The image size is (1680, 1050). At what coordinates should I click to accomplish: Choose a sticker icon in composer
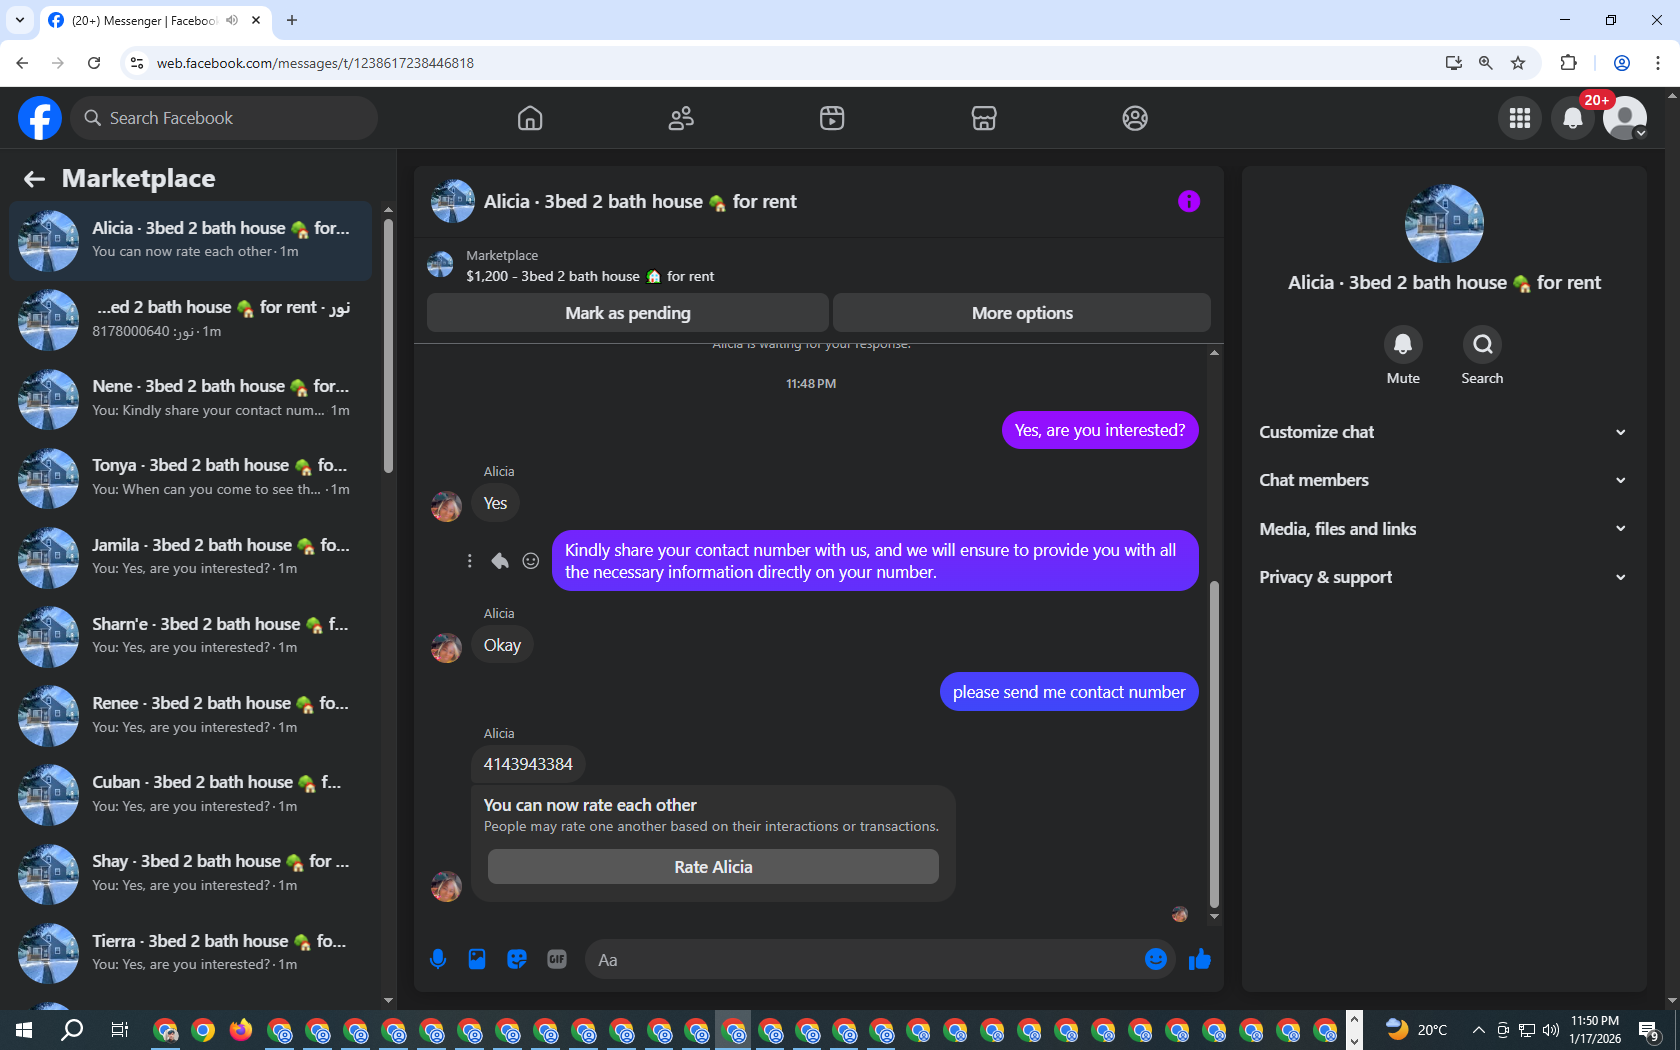517,959
